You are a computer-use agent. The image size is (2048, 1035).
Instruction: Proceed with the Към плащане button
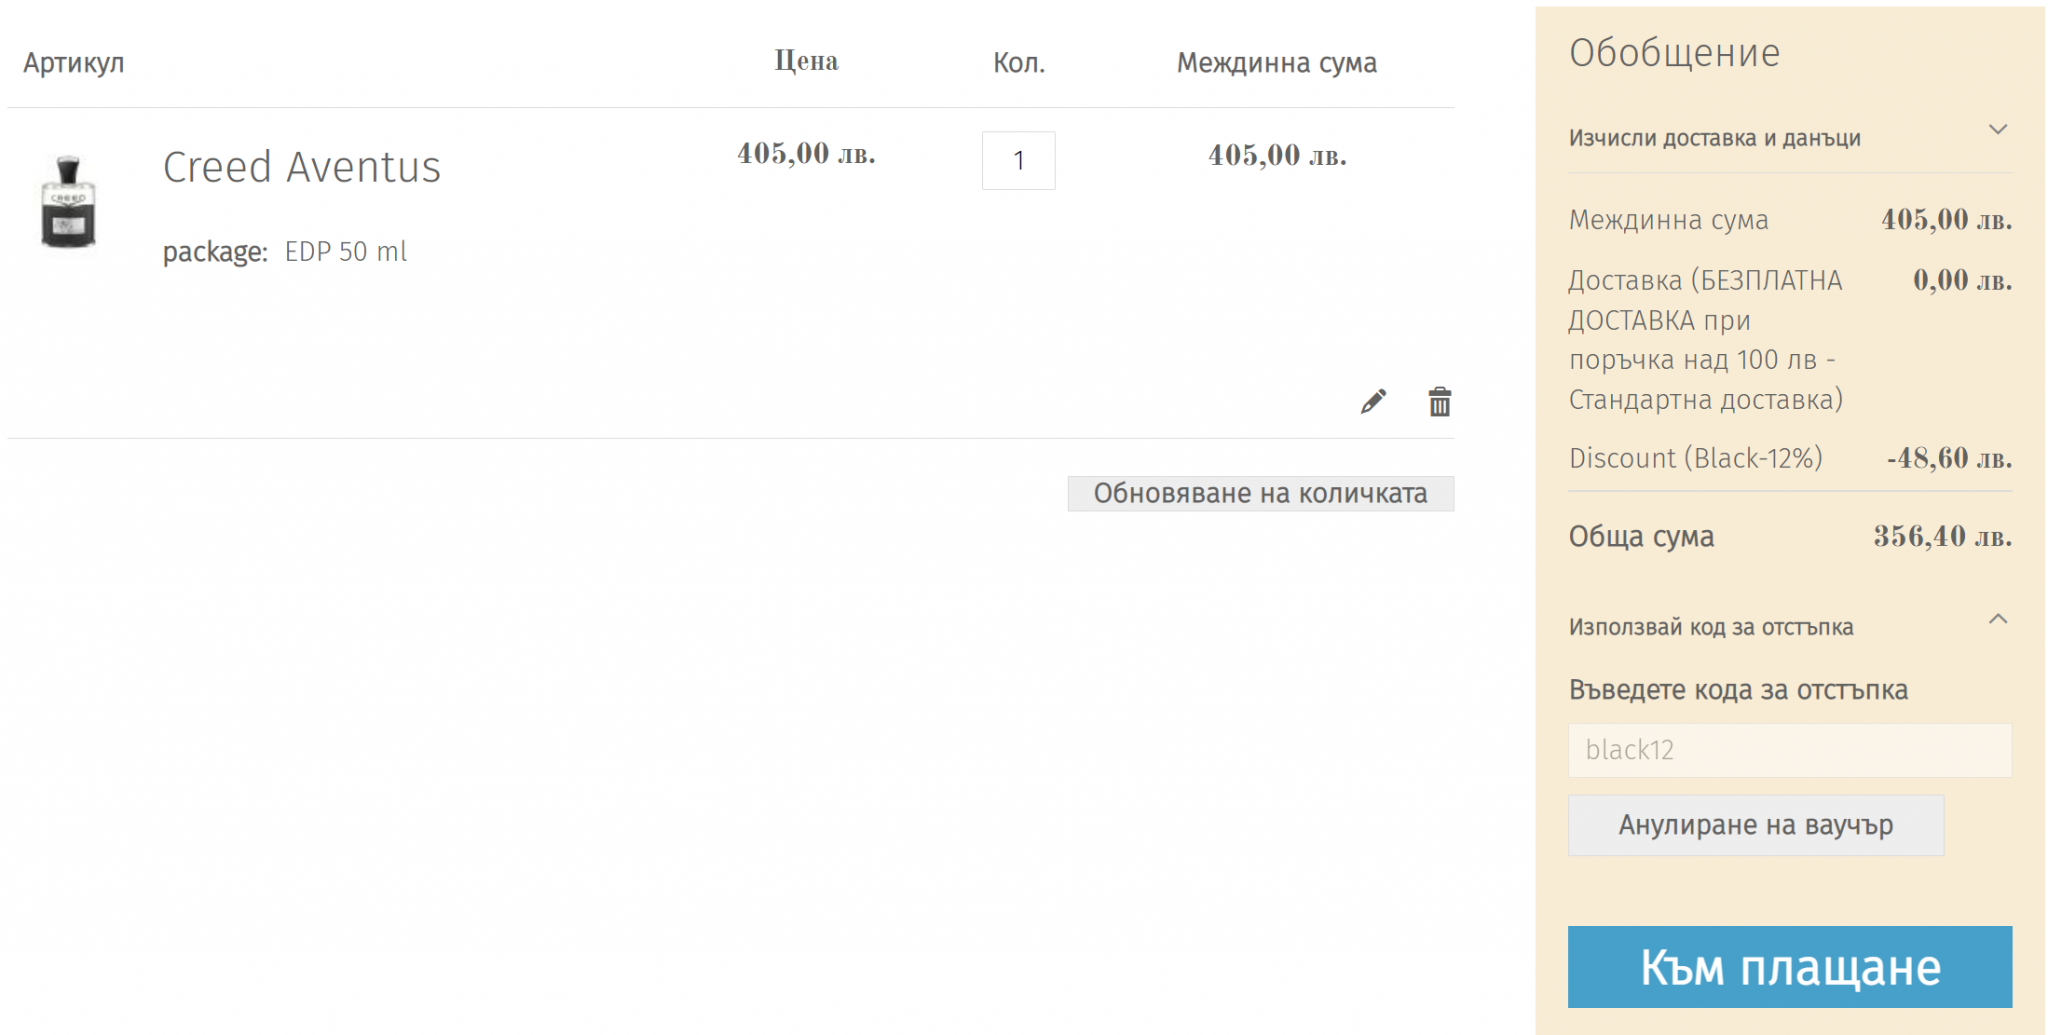click(x=1789, y=967)
